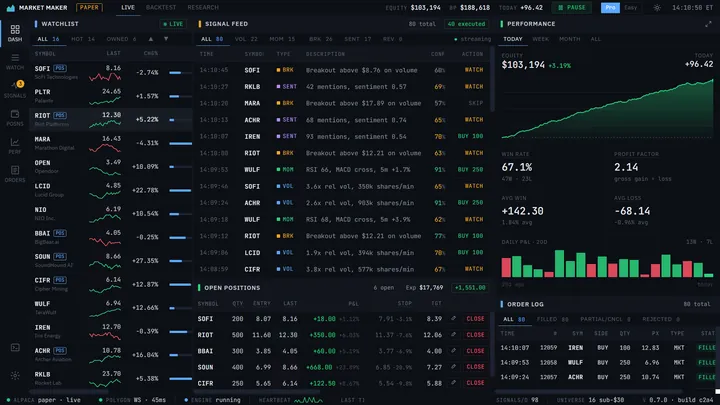Open the Dash sidebar icon
Screen dimensions: 720x405
click(15, 33)
